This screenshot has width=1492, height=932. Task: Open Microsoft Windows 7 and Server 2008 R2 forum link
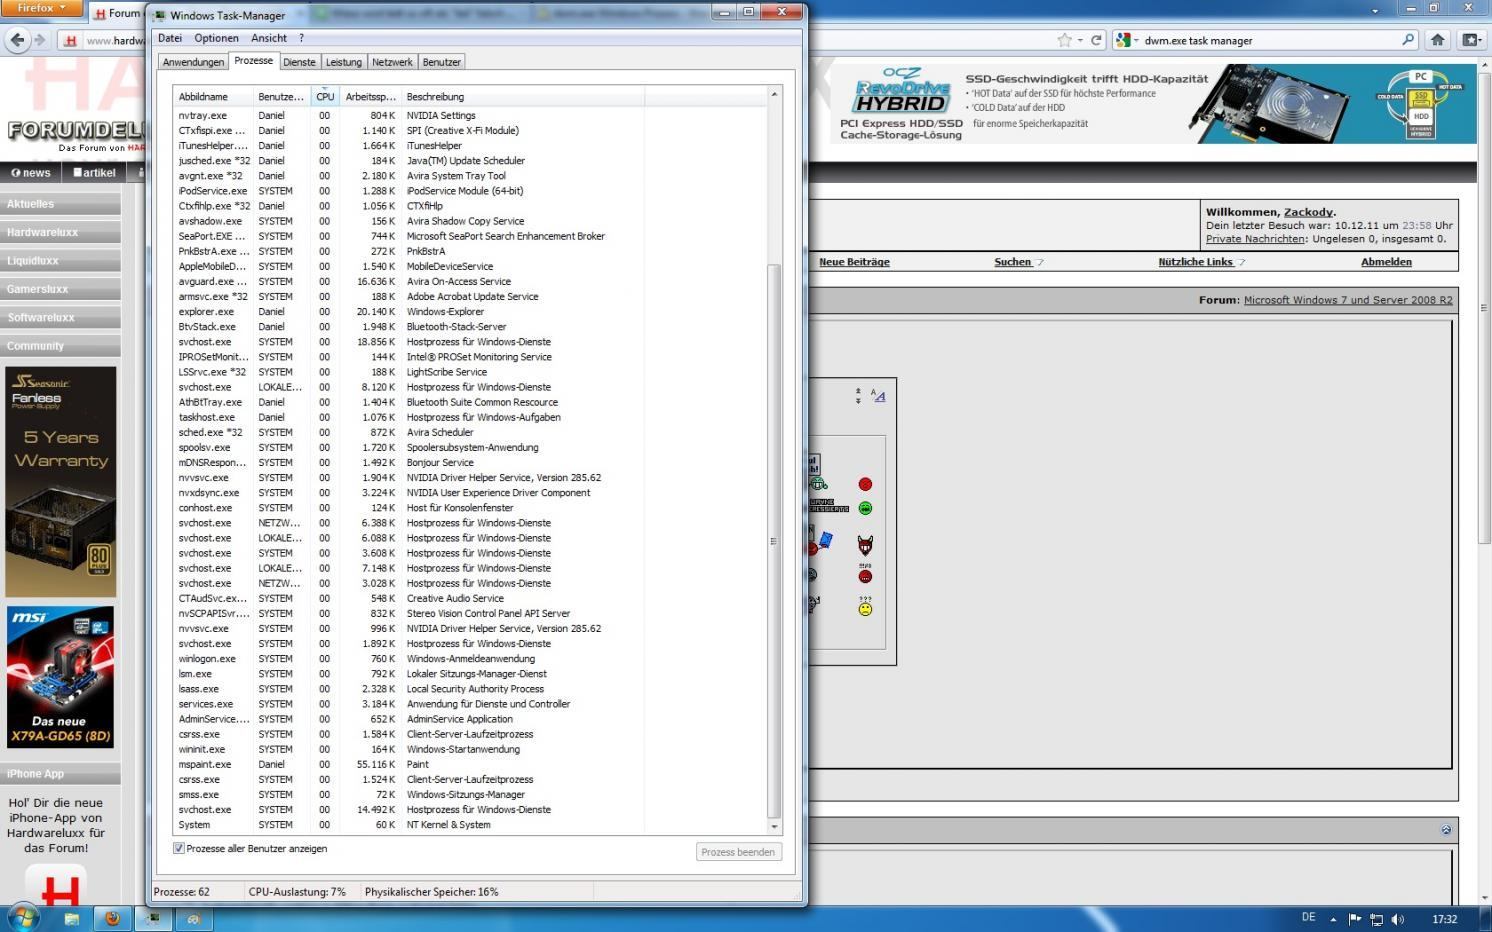(1348, 300)
